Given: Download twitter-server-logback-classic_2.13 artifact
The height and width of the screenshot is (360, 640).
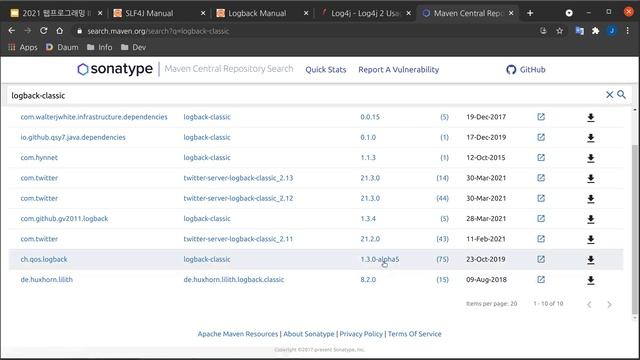Looking at the screenshot, I should click(x=591, y=178).
